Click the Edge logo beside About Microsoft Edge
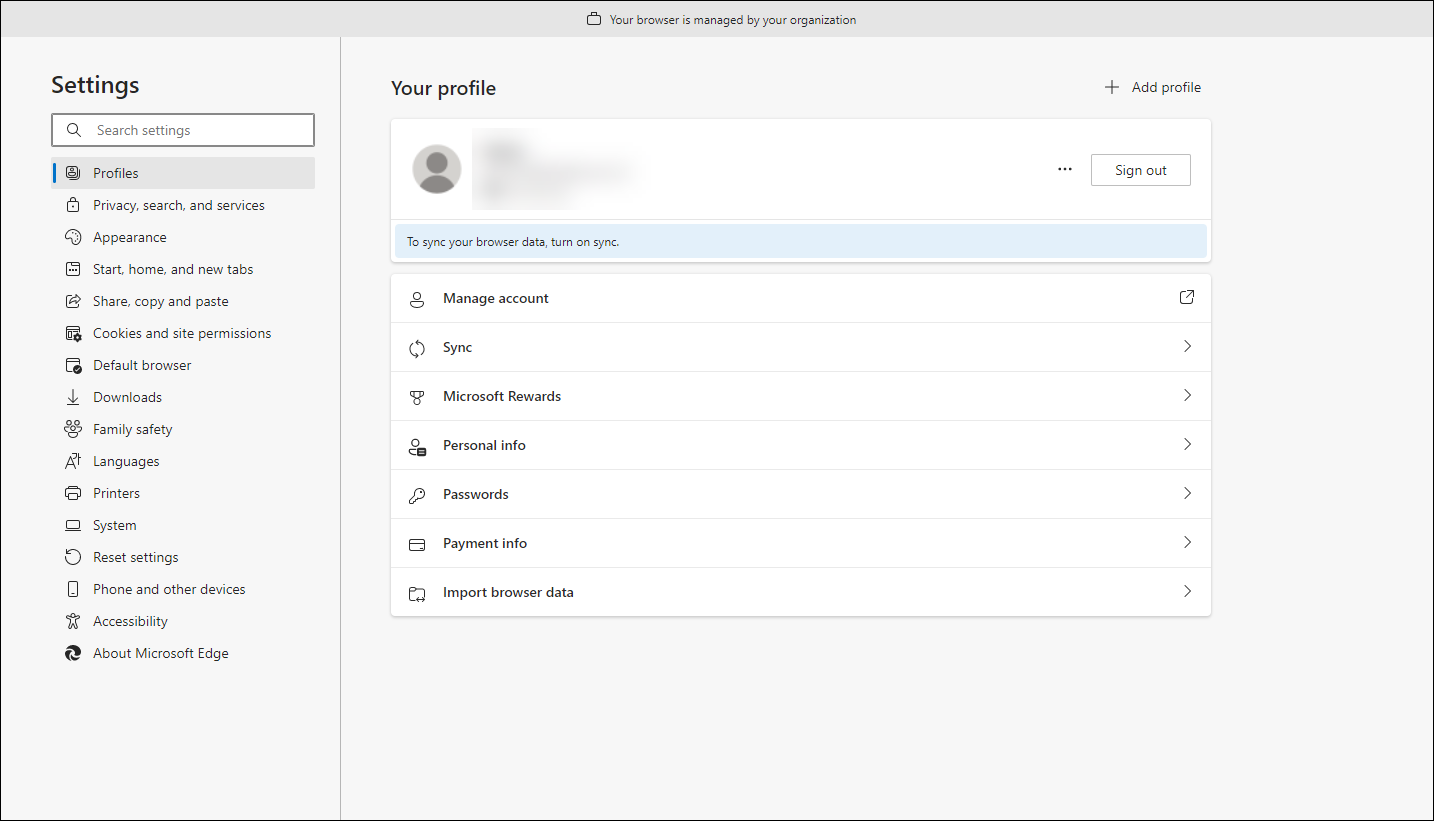Screen dimensions: 1434x821 click(x=73, y=653)
